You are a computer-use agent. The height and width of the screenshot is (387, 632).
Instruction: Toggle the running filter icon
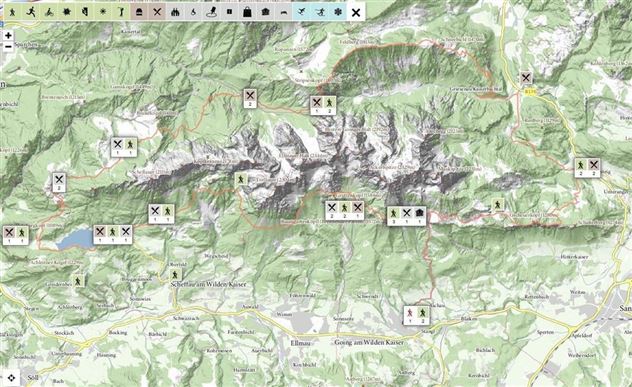click(x=31, y=12)
